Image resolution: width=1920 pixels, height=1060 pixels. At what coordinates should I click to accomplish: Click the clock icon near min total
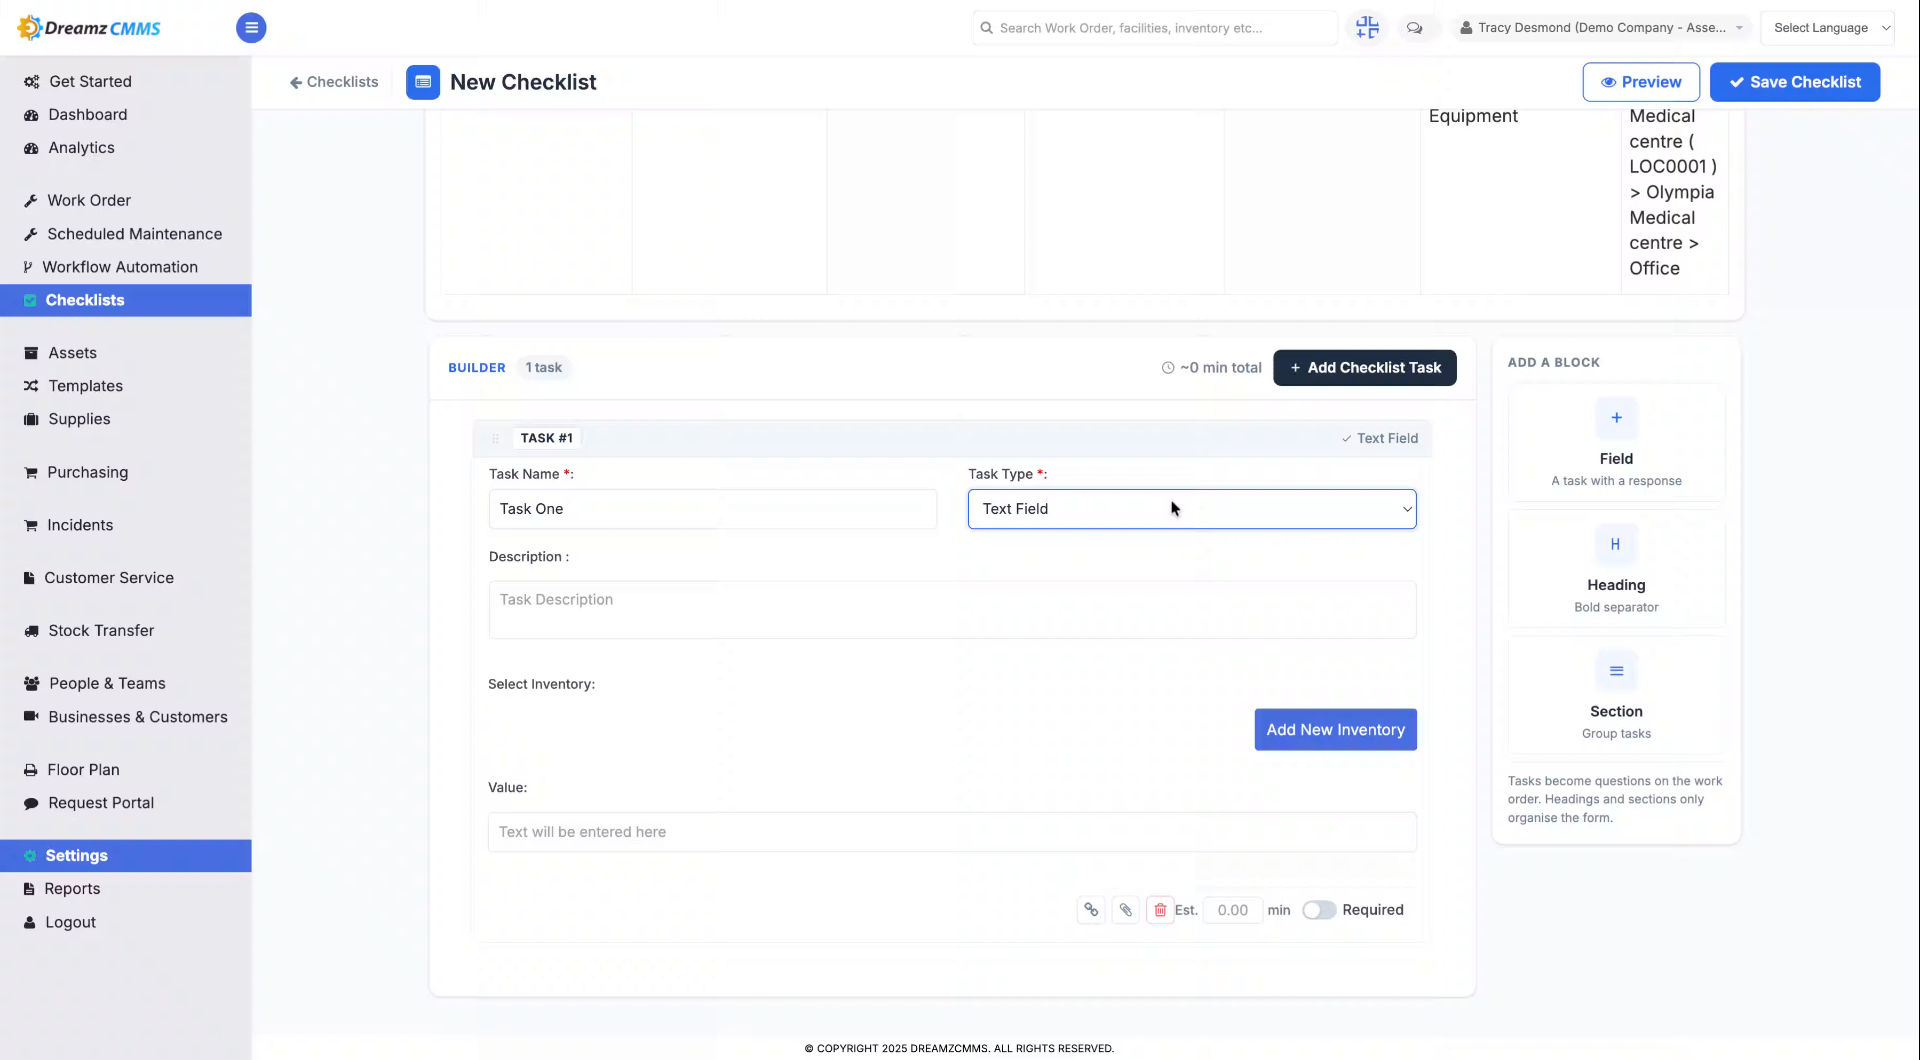pos(1167,368)
